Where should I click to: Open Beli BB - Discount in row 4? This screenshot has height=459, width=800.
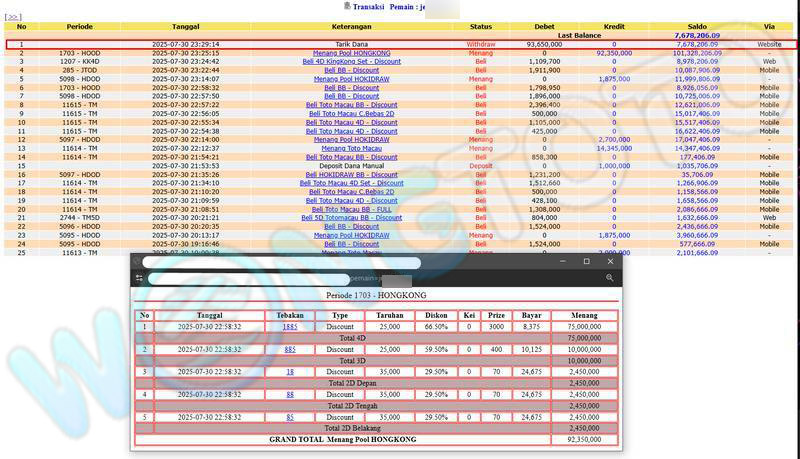352,70
